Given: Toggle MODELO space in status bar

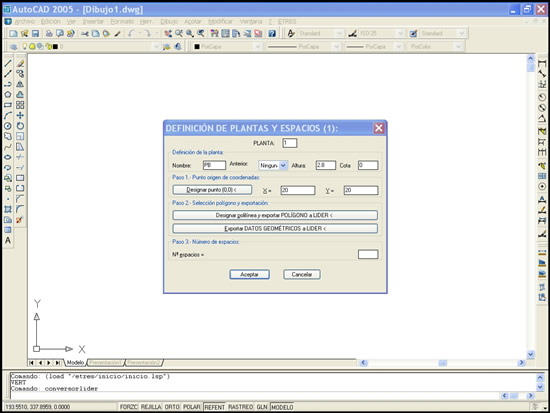Looking at the screenshot, I should pyautogui.click(x=282, y=407).
